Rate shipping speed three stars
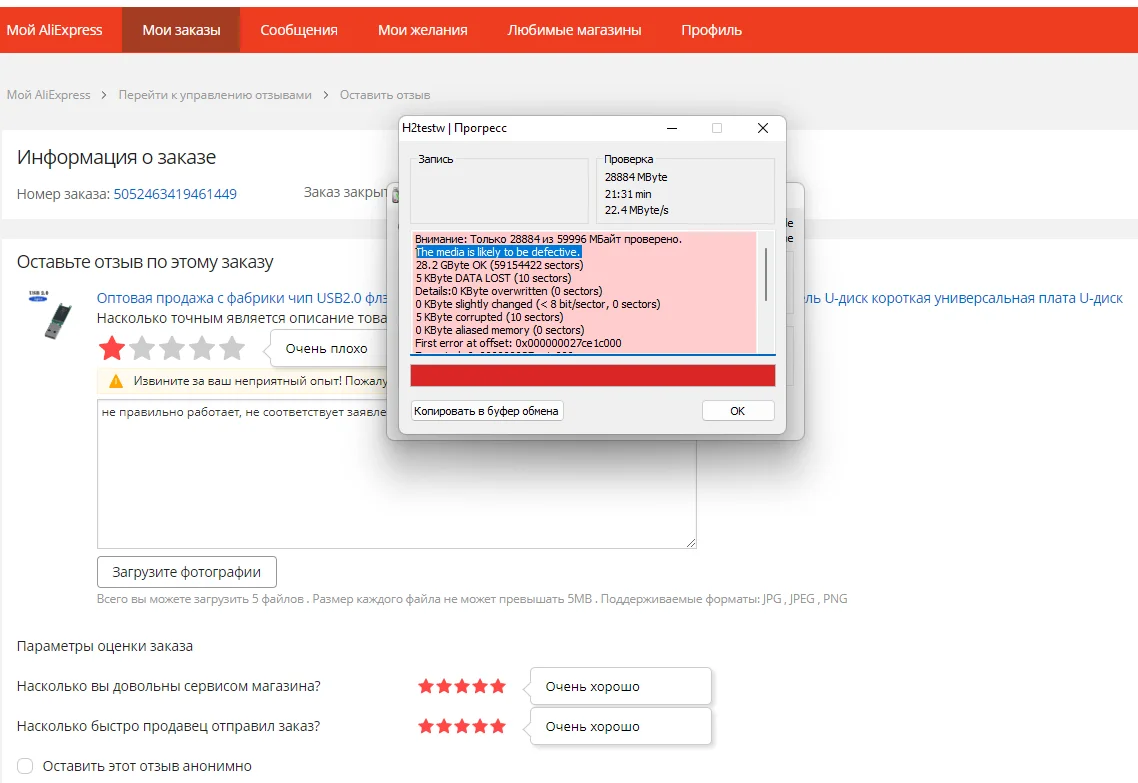 coord(462,726)
